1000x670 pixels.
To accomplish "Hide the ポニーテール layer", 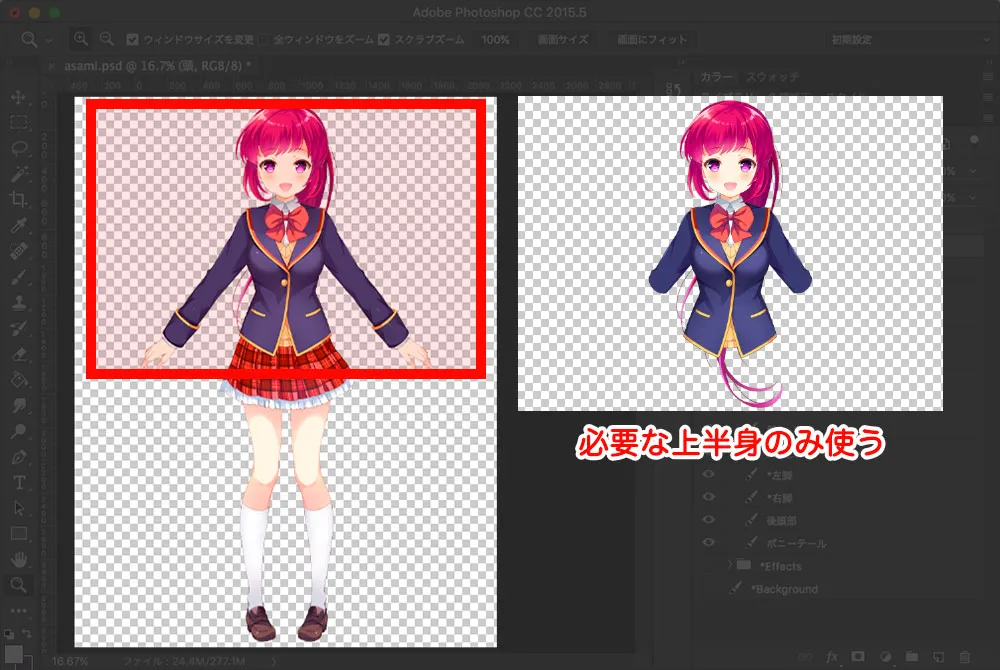I will 709,543.
